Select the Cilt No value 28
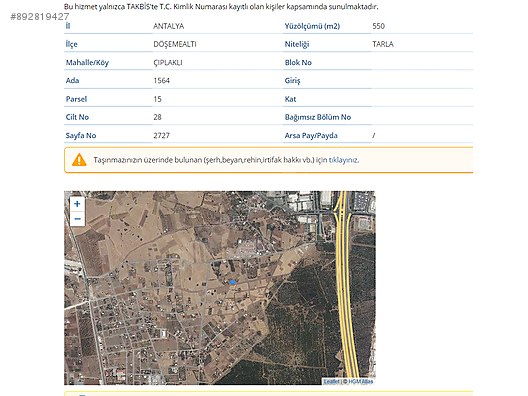 click(x=158, y=117)
